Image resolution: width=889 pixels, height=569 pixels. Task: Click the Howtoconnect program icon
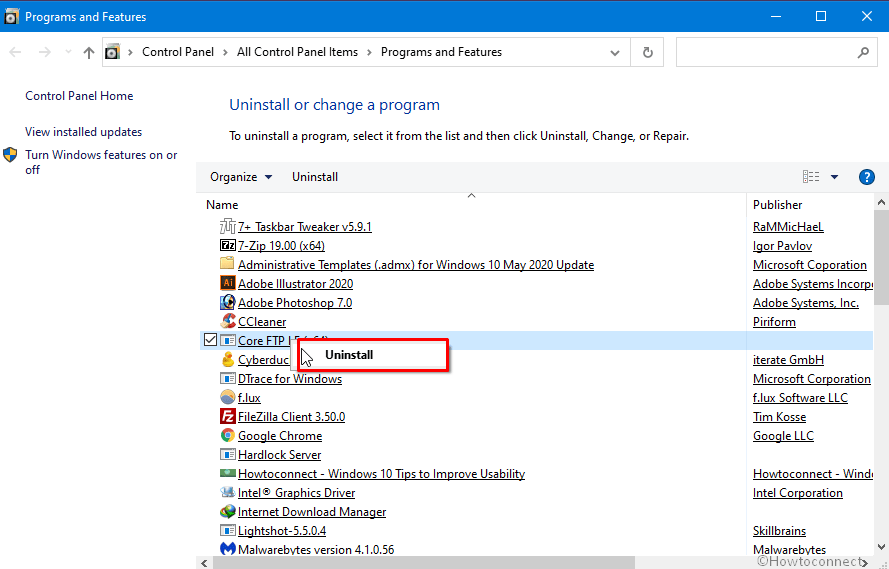coord(227,473)
